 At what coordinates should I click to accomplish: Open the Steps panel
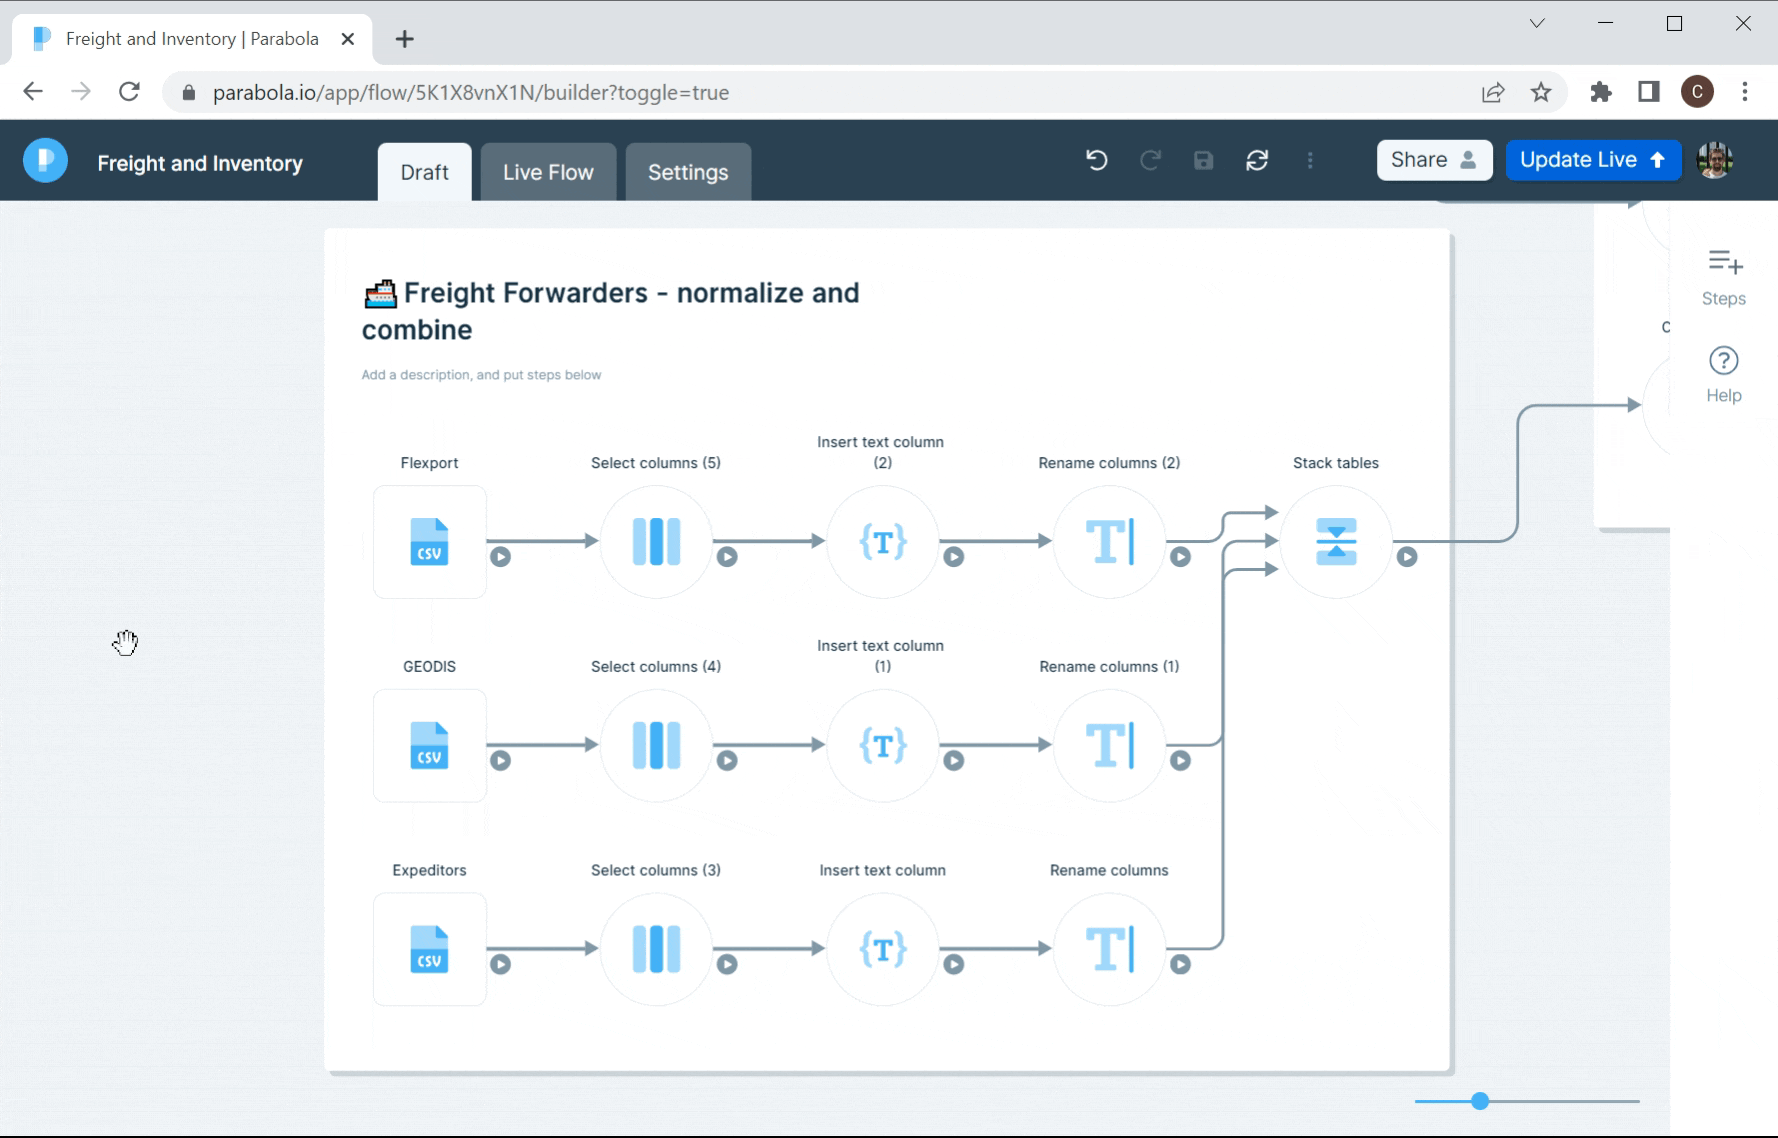1724,277
